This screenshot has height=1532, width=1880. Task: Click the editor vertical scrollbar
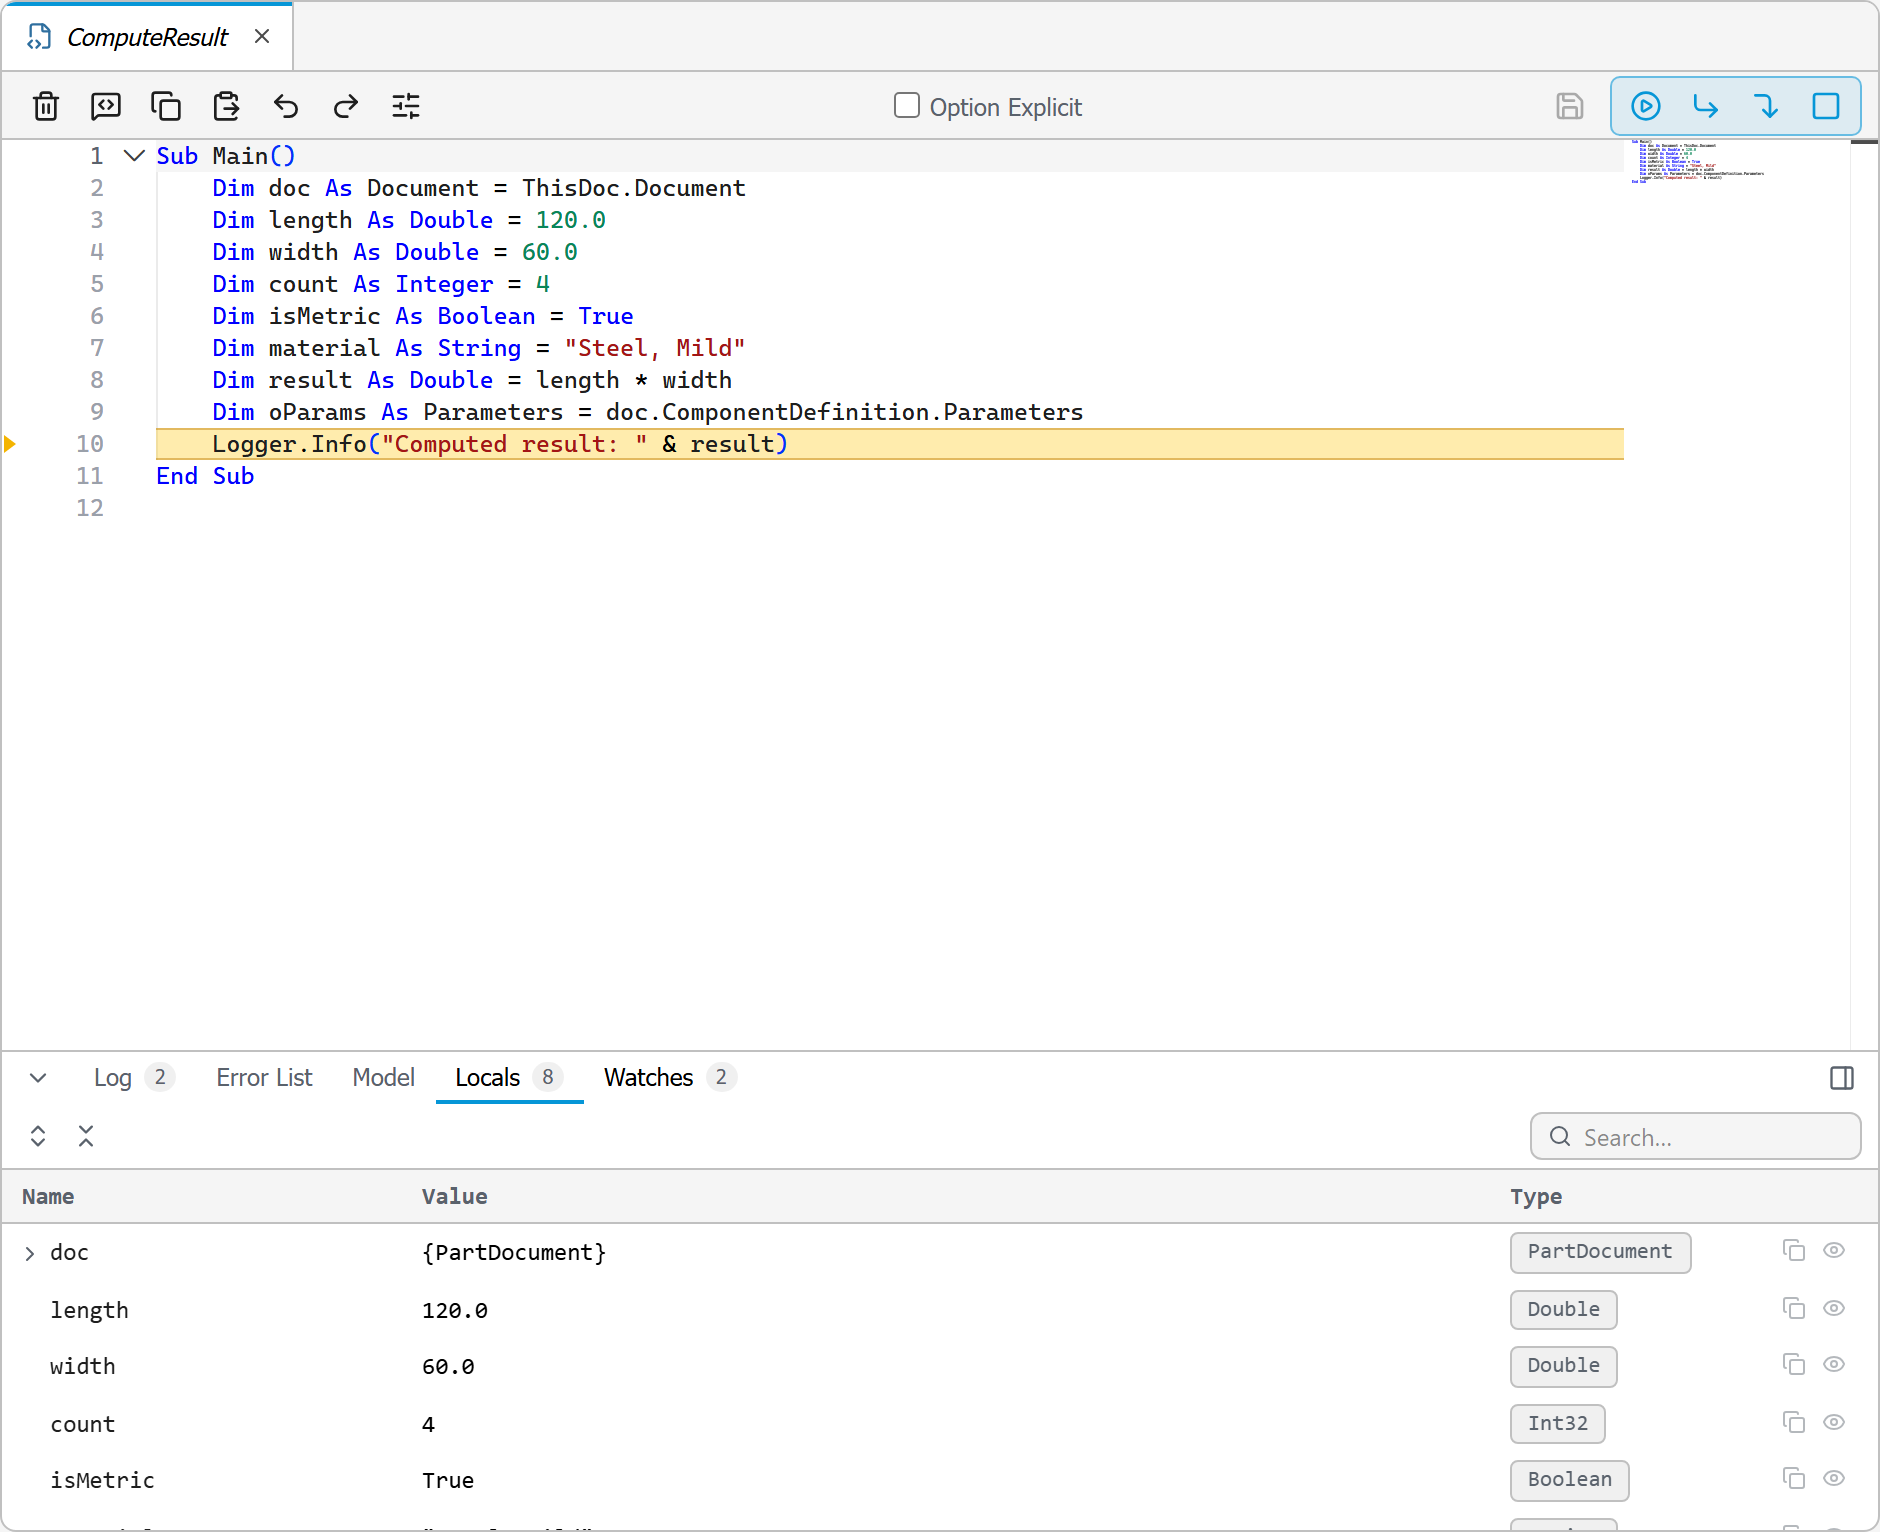(x=1864, y=594)
